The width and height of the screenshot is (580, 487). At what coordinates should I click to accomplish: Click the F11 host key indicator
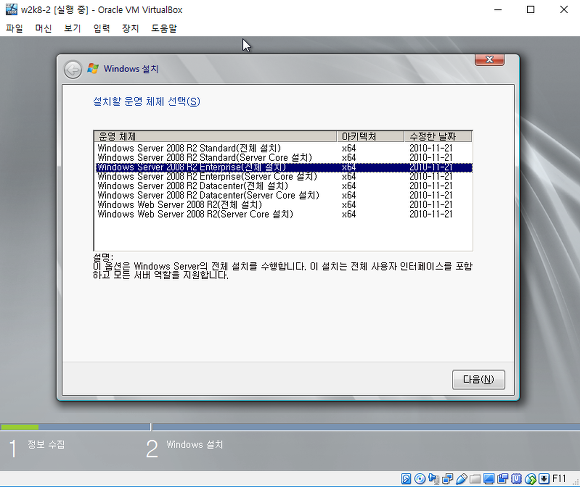(x=559, y=479)
